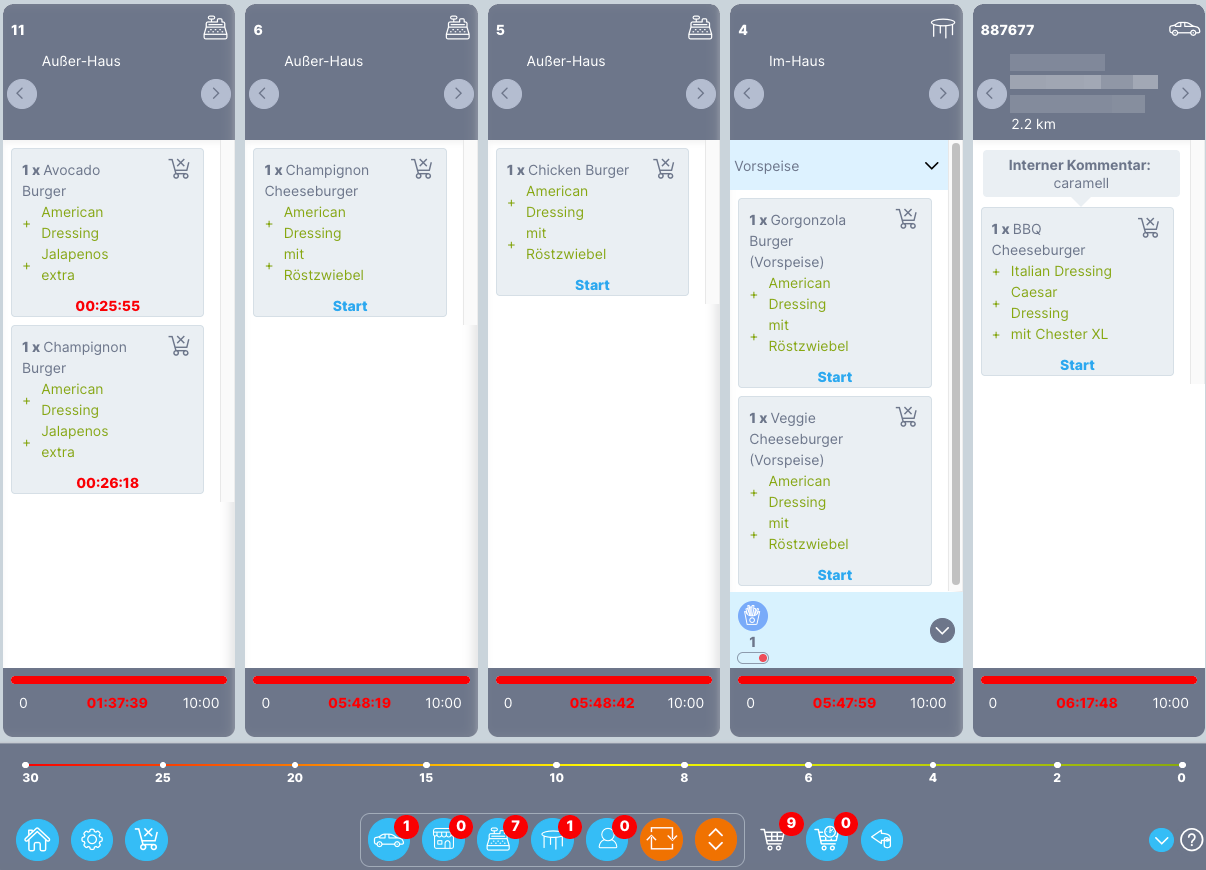Click the customer person filter icon

point(606,840)
